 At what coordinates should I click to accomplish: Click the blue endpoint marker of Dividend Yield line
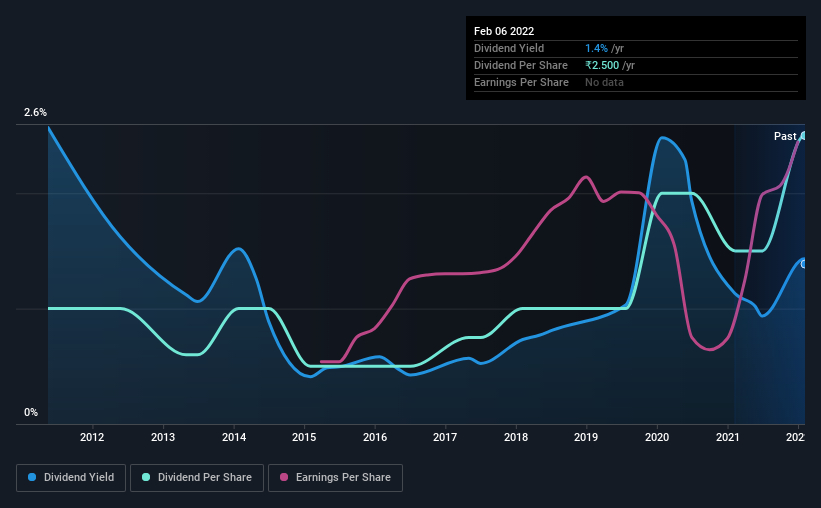(x=803, y=264)
